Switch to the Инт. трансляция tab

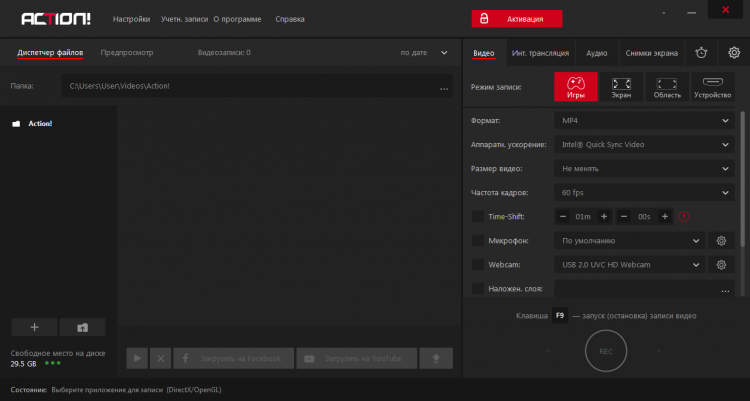(x=540, y=53)
